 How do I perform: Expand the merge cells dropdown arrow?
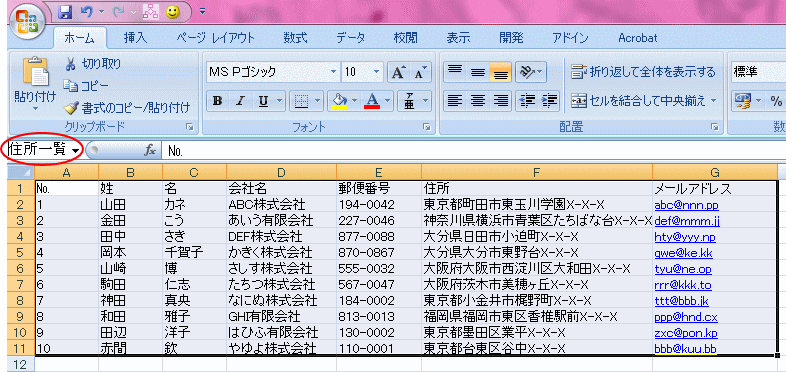click(x=714, y=101)
